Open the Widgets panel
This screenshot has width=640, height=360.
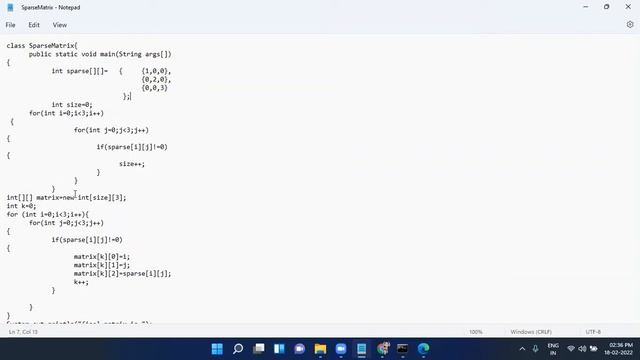279,349
